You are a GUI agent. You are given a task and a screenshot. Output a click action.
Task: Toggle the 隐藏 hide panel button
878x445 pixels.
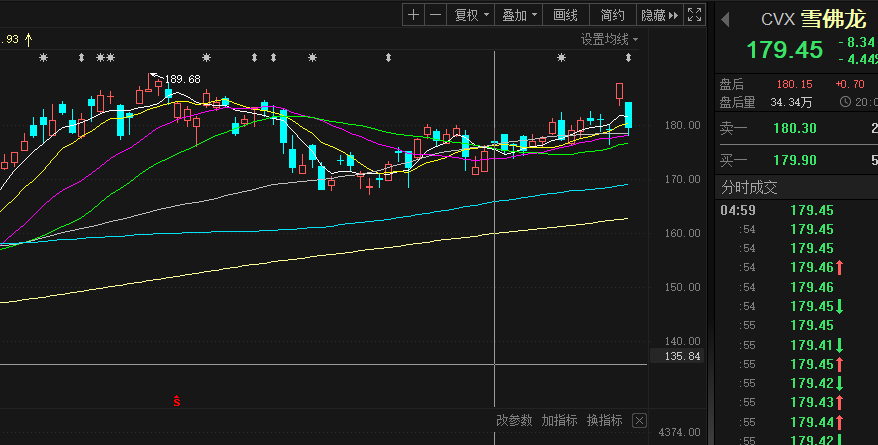659,15
